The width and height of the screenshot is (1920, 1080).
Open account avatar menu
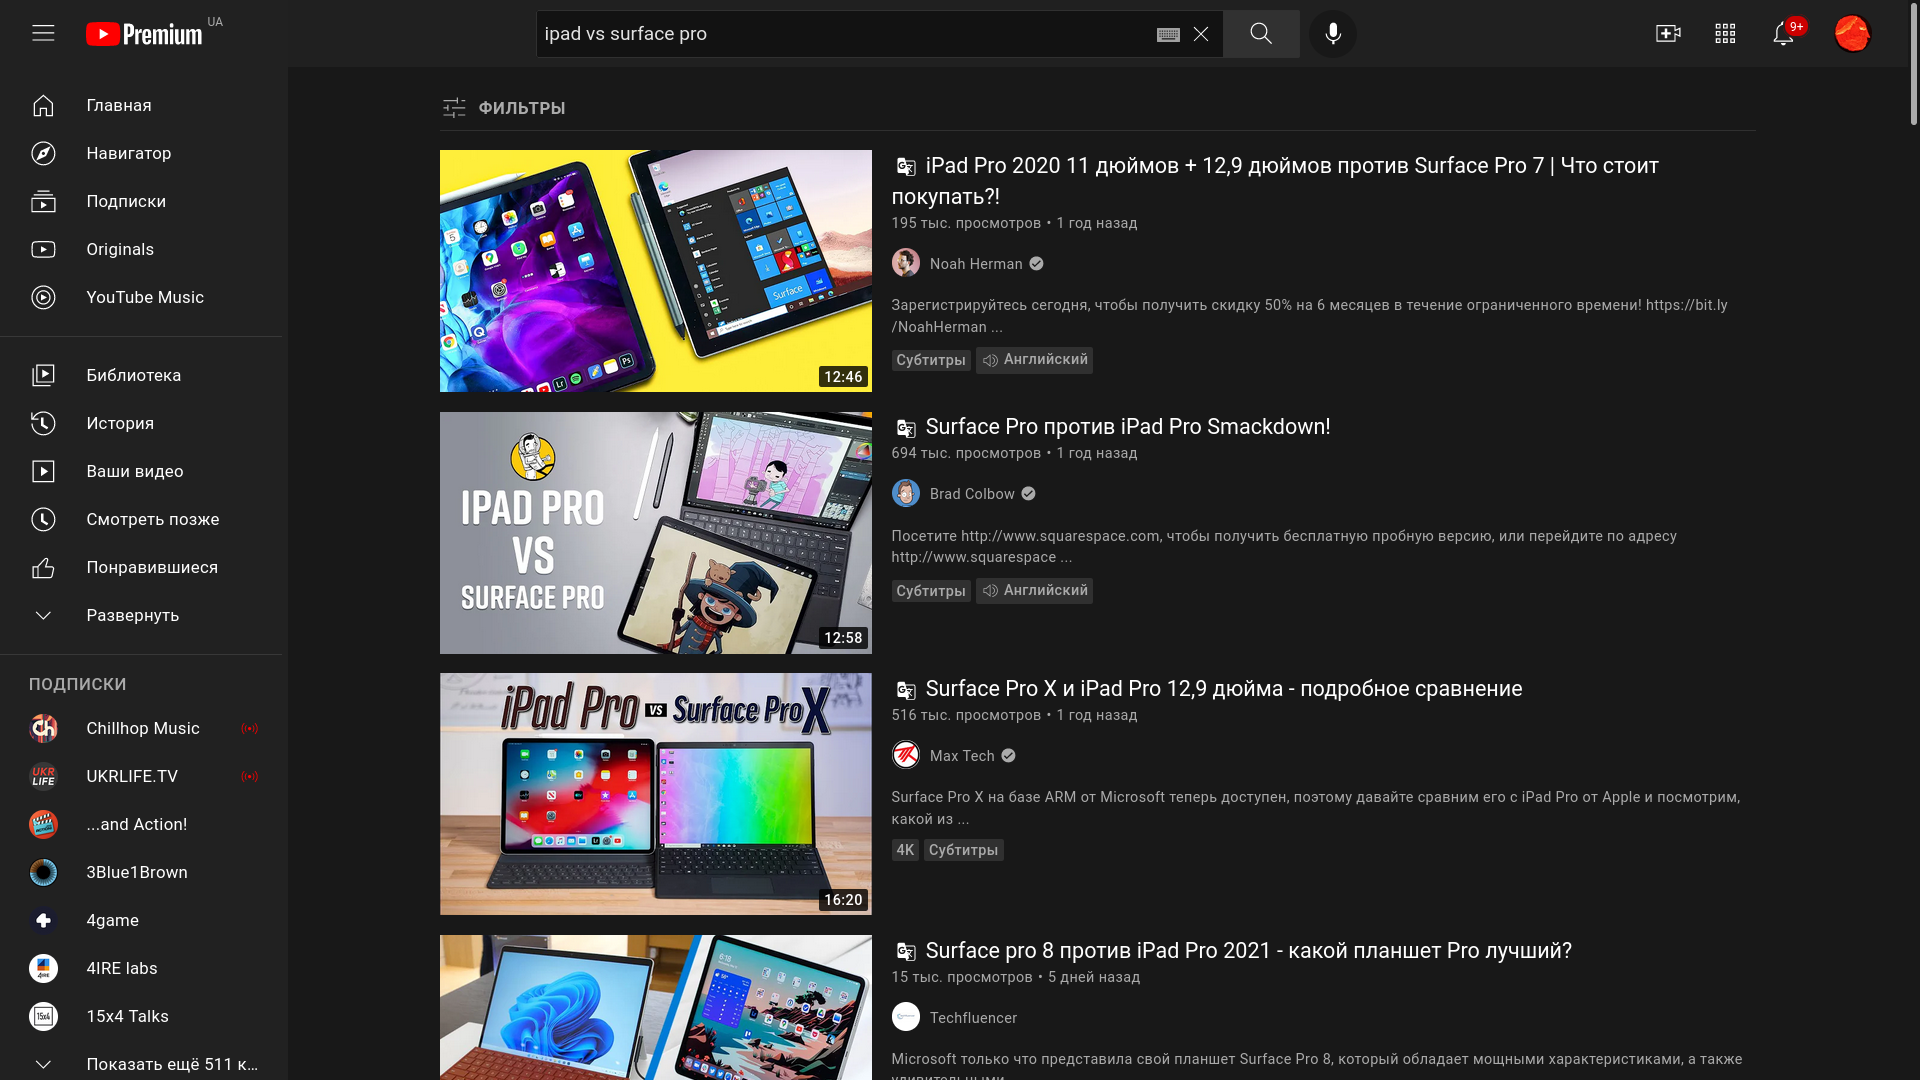point(1852,34)
